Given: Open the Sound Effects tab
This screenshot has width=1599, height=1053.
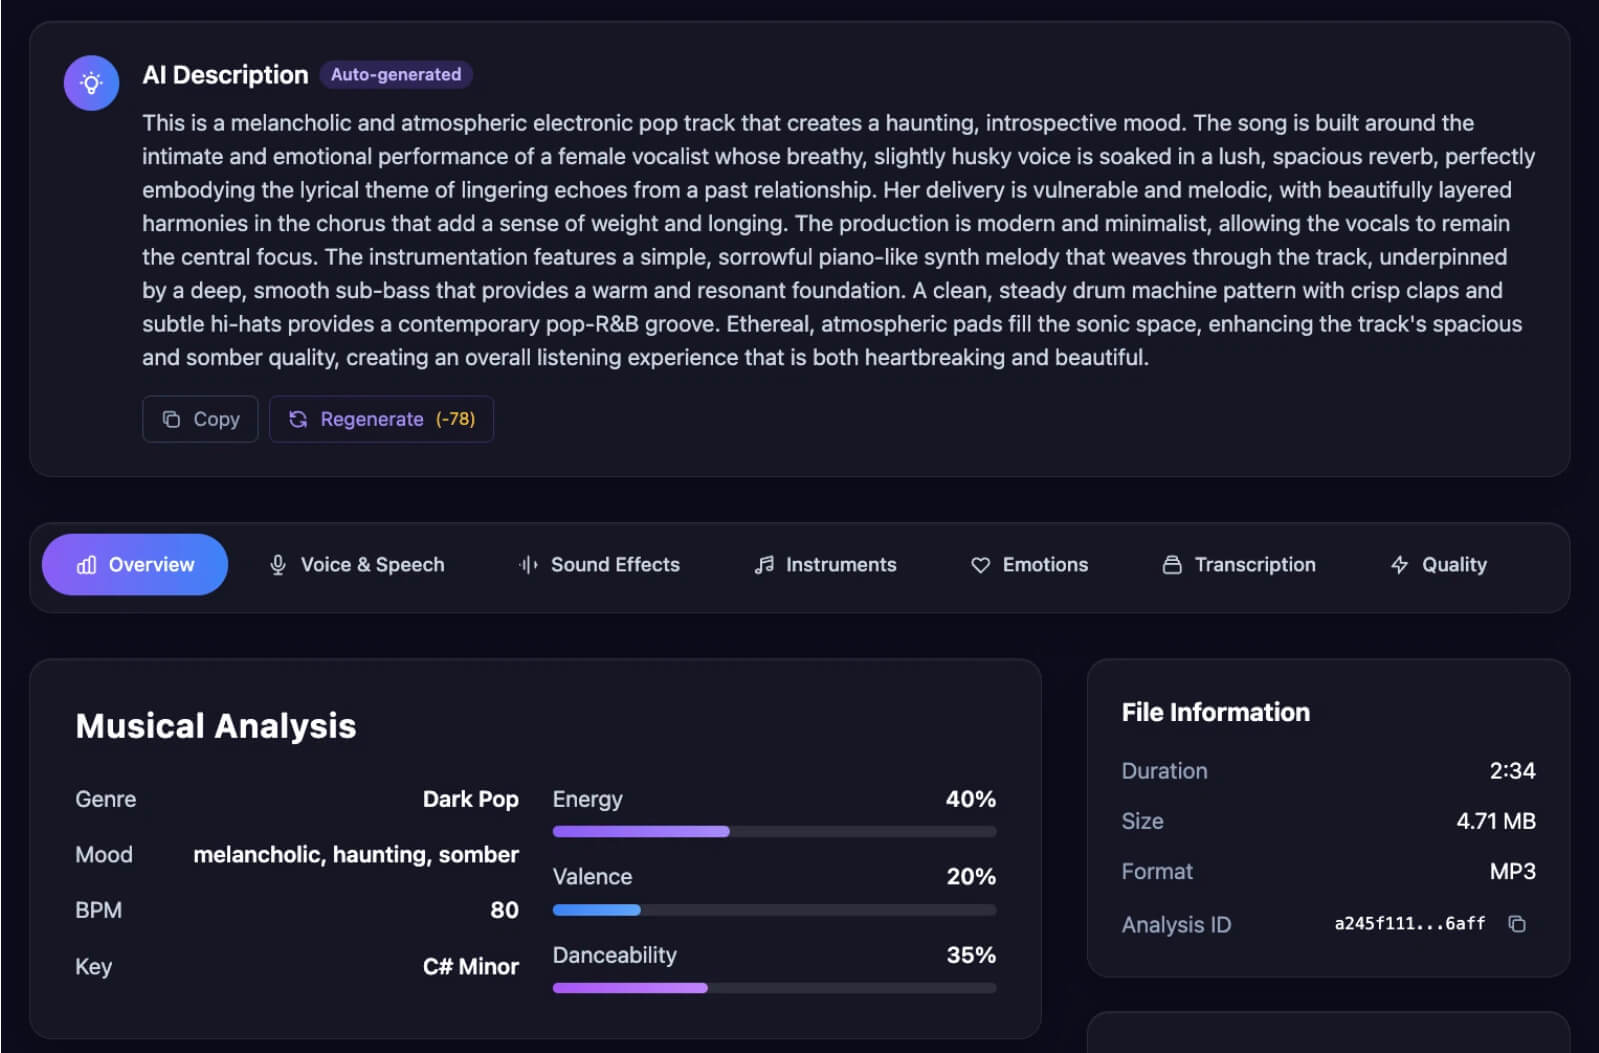Looking at the screenshot, I should (x=599, y=565).
